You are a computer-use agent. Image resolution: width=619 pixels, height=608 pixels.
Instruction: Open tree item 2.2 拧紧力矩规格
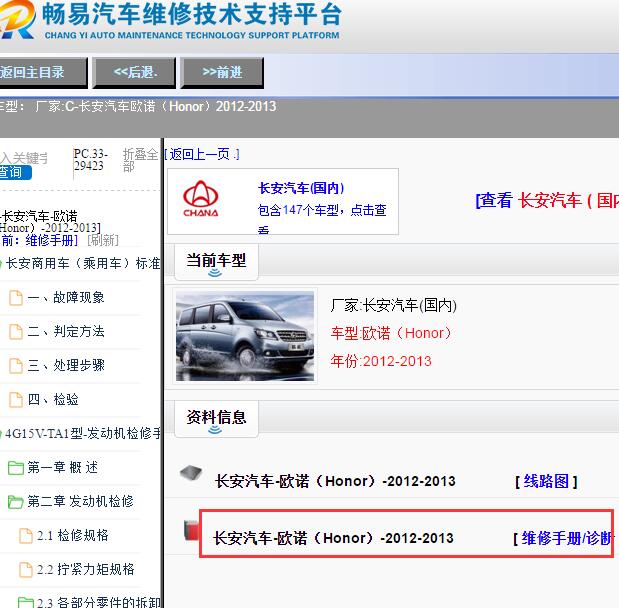[86, 569]
